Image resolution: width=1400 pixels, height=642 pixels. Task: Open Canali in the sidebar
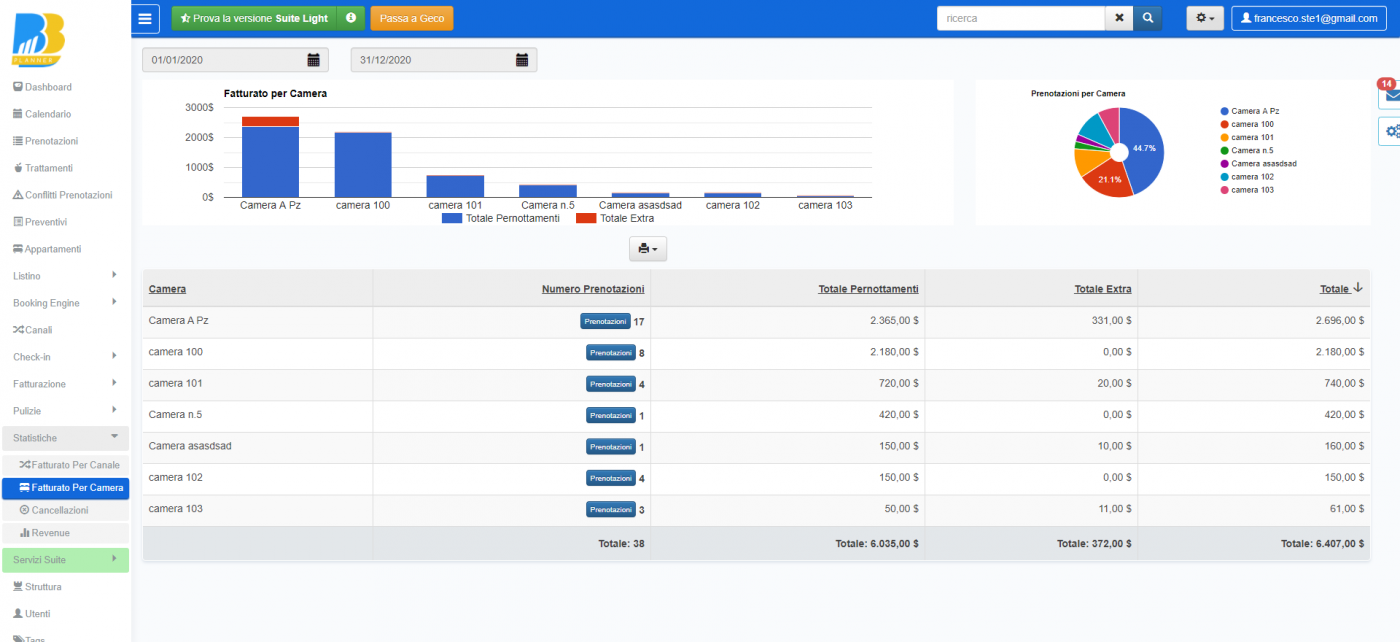point(32,330)
